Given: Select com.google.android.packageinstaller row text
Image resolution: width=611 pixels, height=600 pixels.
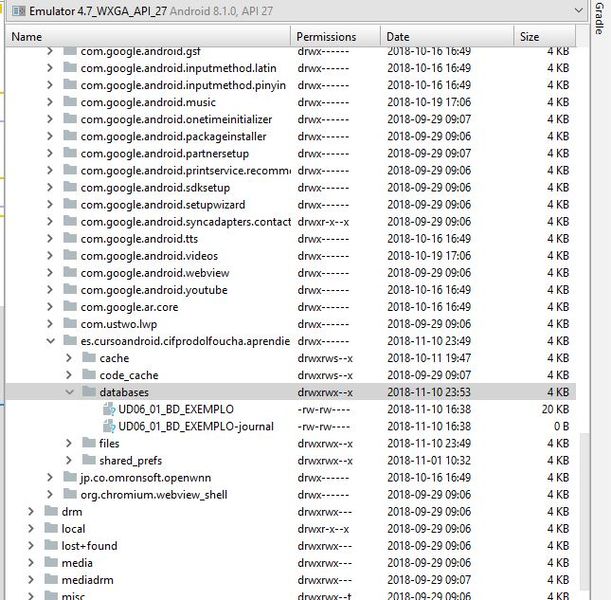Looking at the screenshot, I should pos(173,136).
